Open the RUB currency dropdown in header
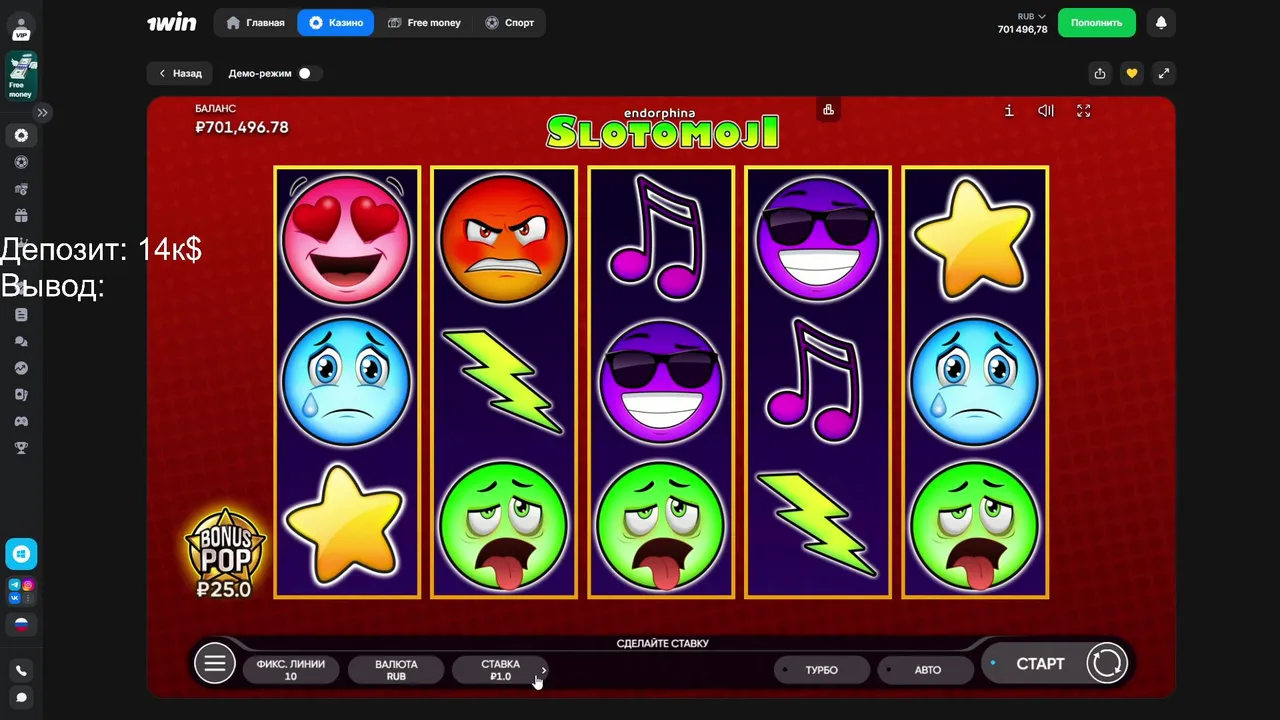The height and width of the screenshot is (720, 1280). click(1032, 16)
